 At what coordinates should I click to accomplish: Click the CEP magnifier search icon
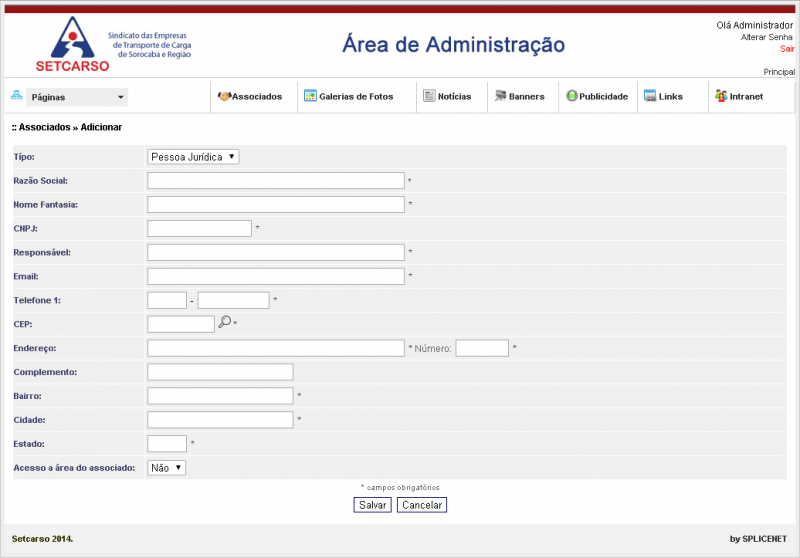click(x=225, y=322)
